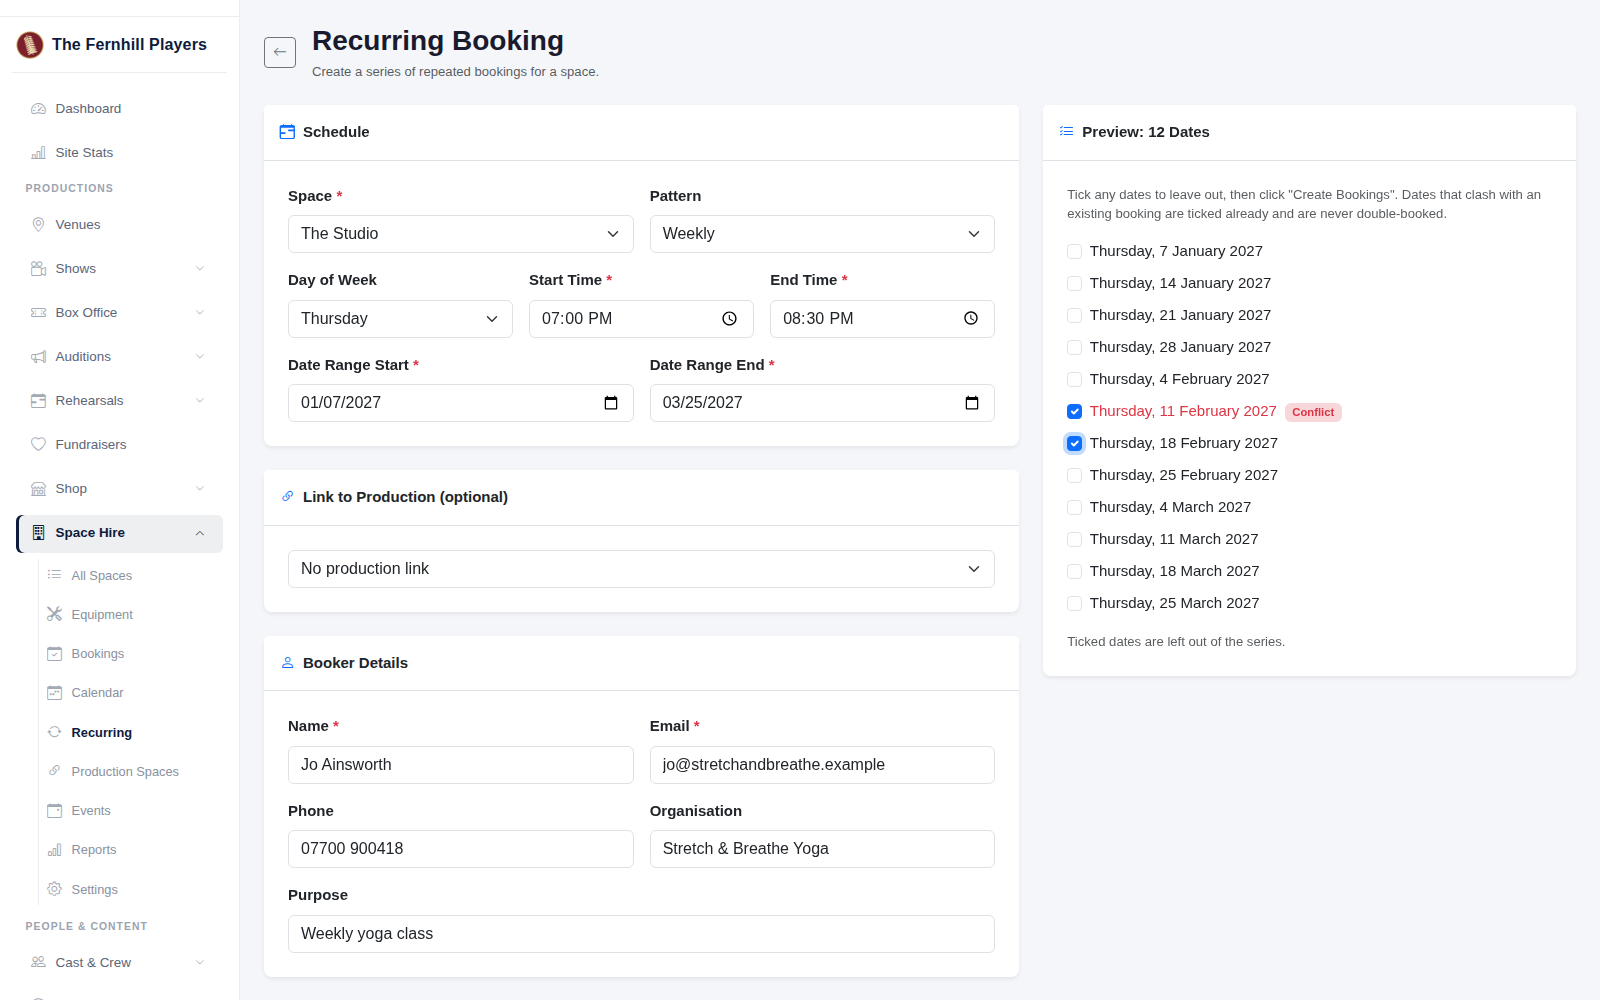Open the Start Time clock picker icon
This screenshot has height=1000, width=1600.
click(730, 319)
